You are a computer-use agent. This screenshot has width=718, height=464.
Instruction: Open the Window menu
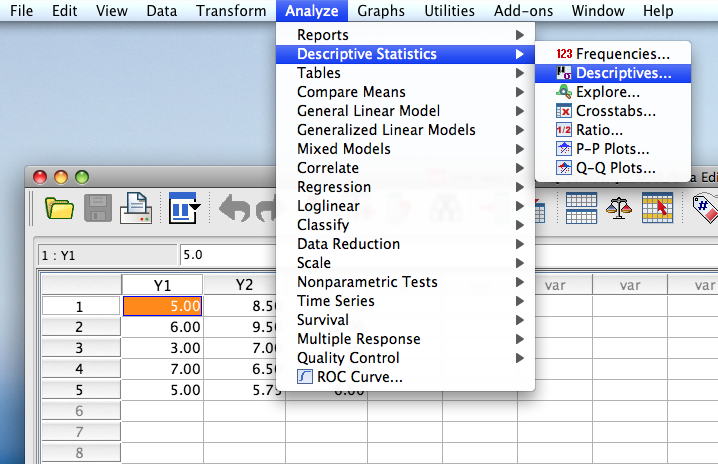point(598,11)
